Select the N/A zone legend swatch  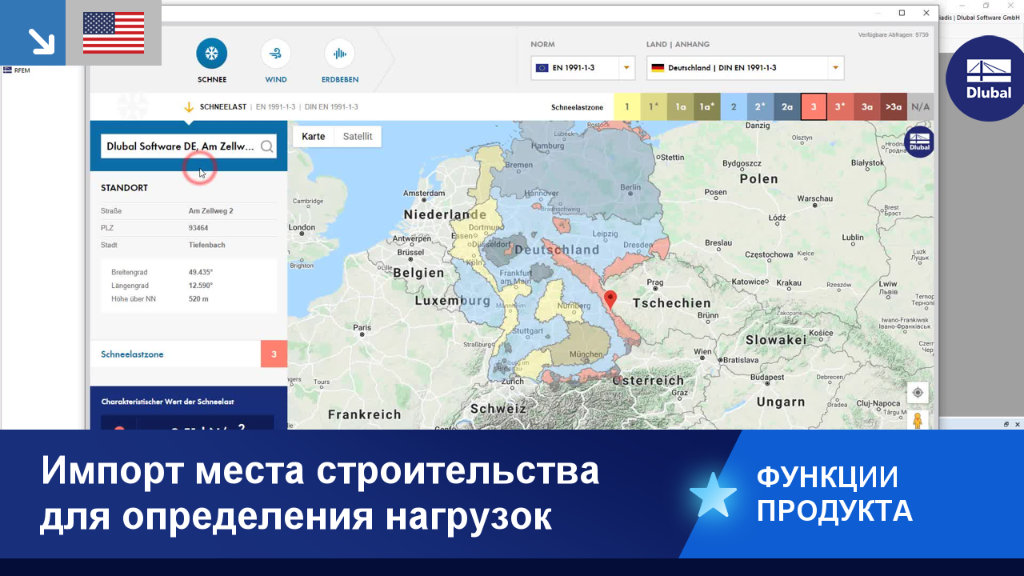[920, 107]
